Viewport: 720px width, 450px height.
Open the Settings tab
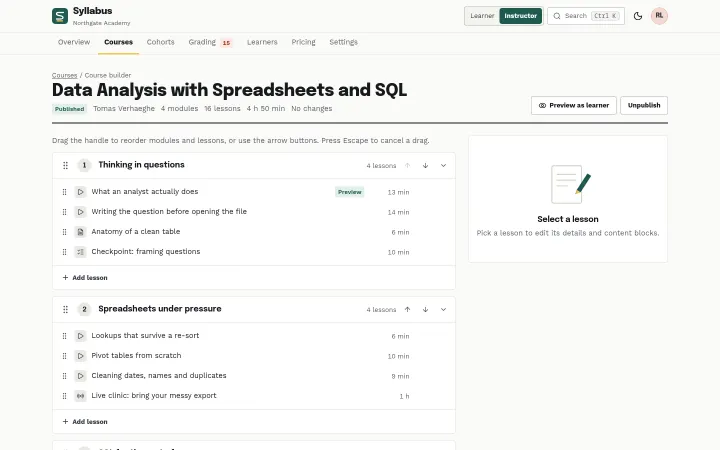point(343,42)
